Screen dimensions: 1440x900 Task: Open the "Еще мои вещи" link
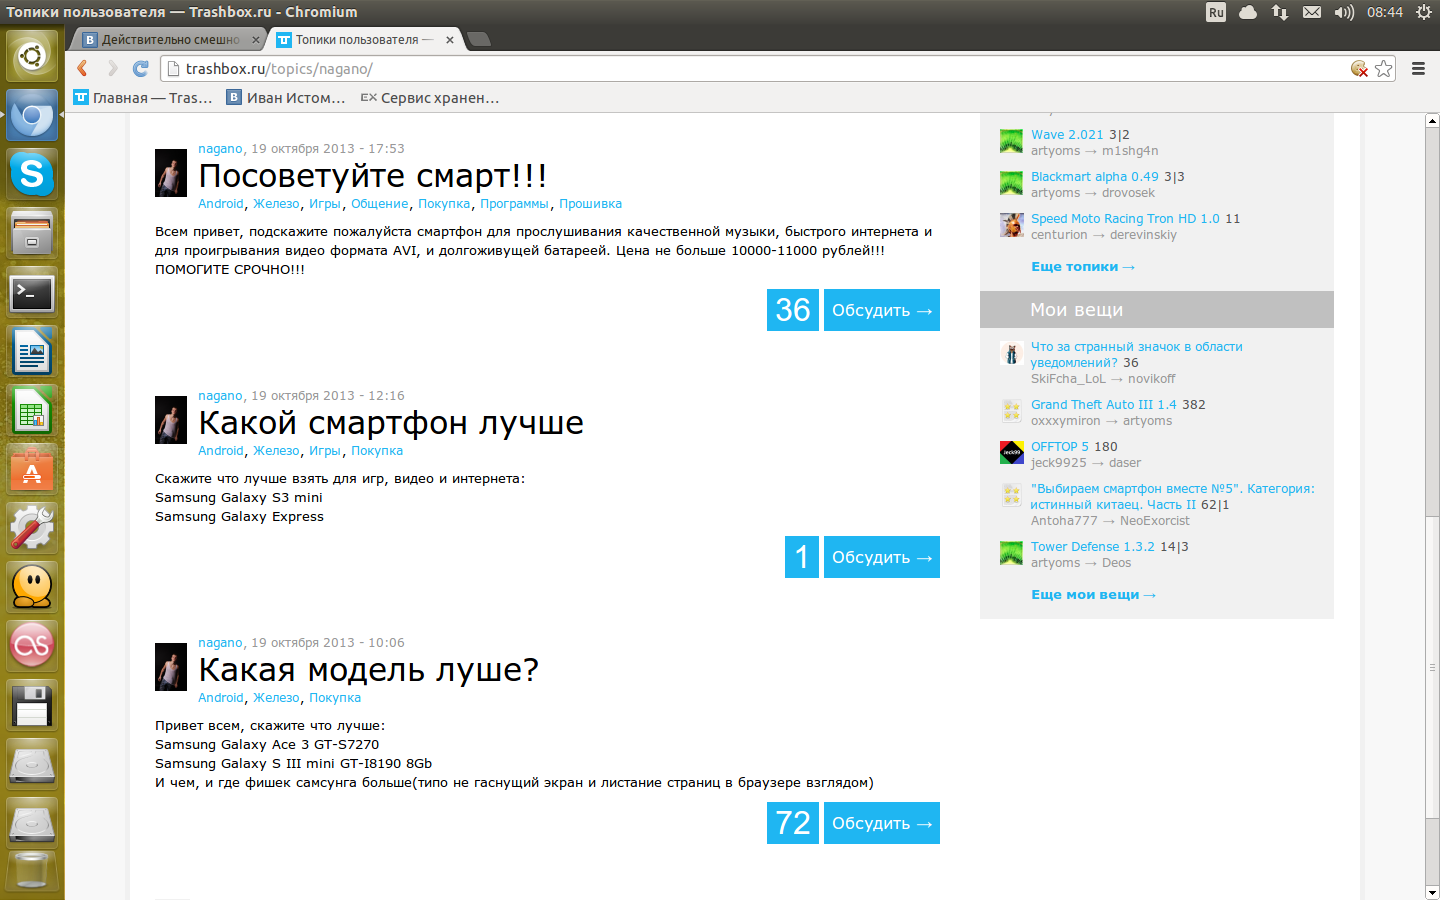1093,595
